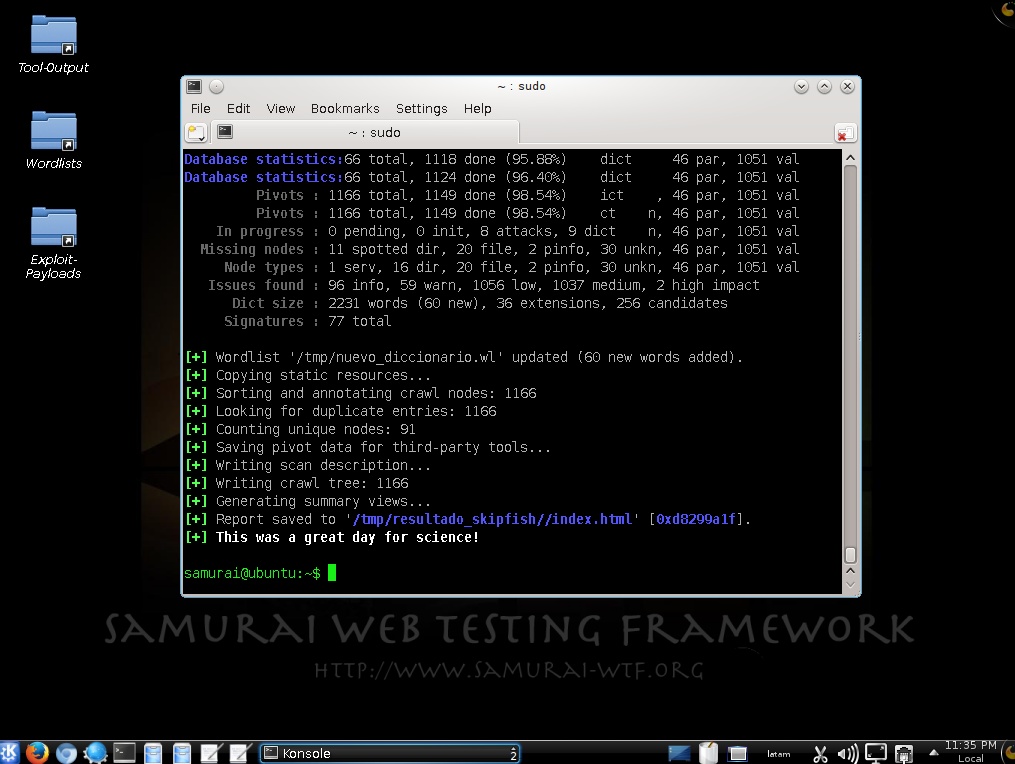Launch Firefox from the panel
The image size is (1015, 764).
click(x=38, y=753)
